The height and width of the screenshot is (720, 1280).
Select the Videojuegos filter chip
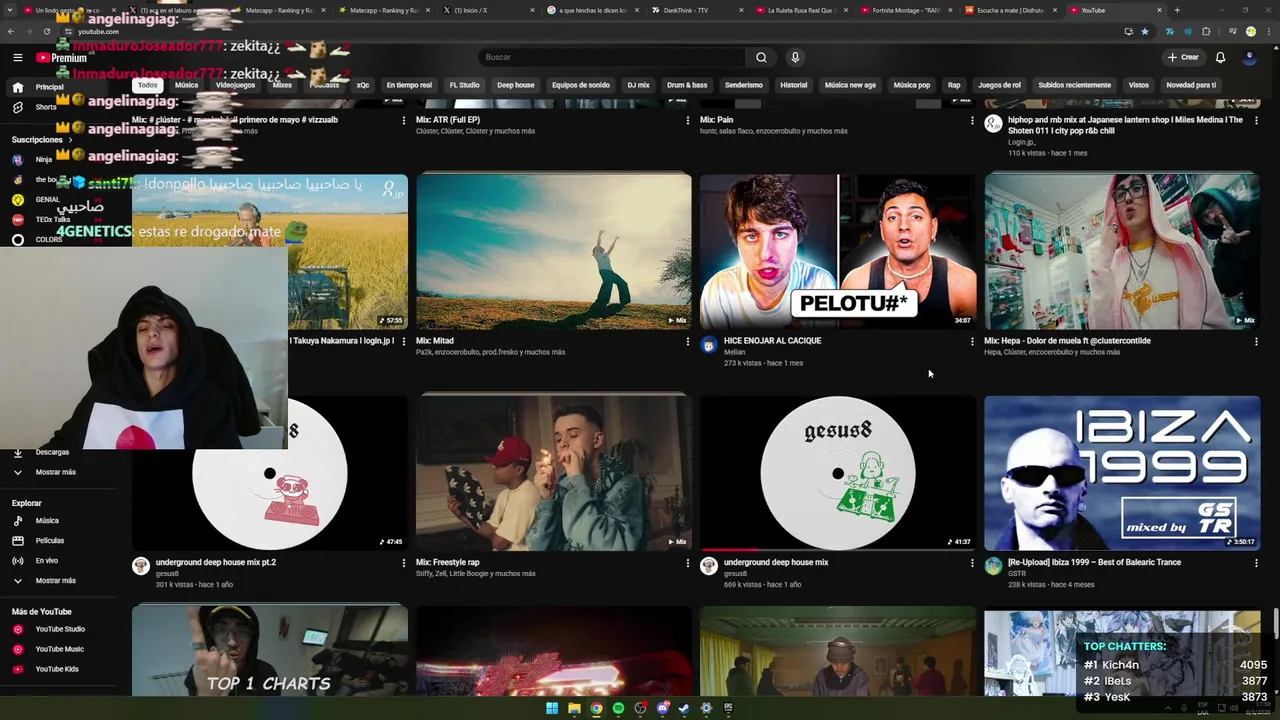pos(236,85)
